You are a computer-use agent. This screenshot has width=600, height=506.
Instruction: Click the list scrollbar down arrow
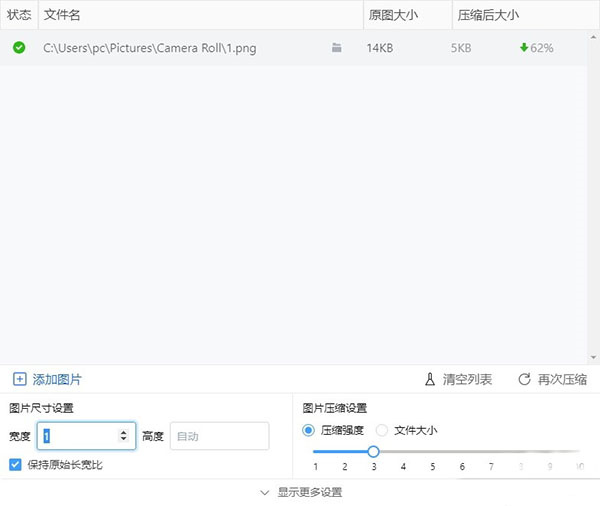[594, 357]
